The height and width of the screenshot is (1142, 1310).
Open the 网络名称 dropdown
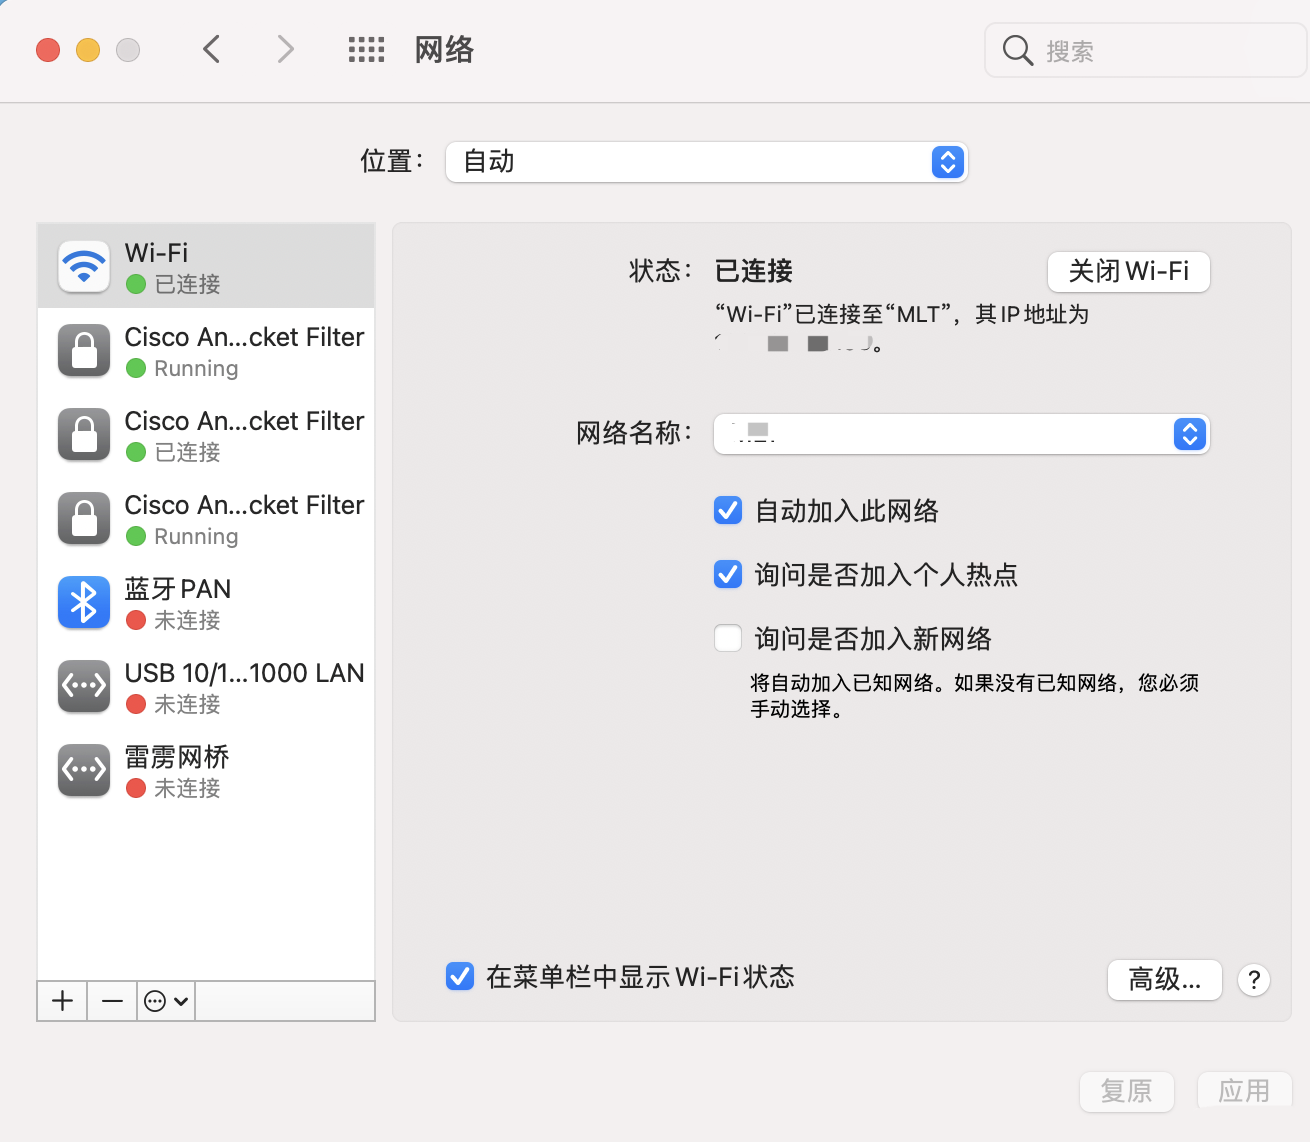961,434
